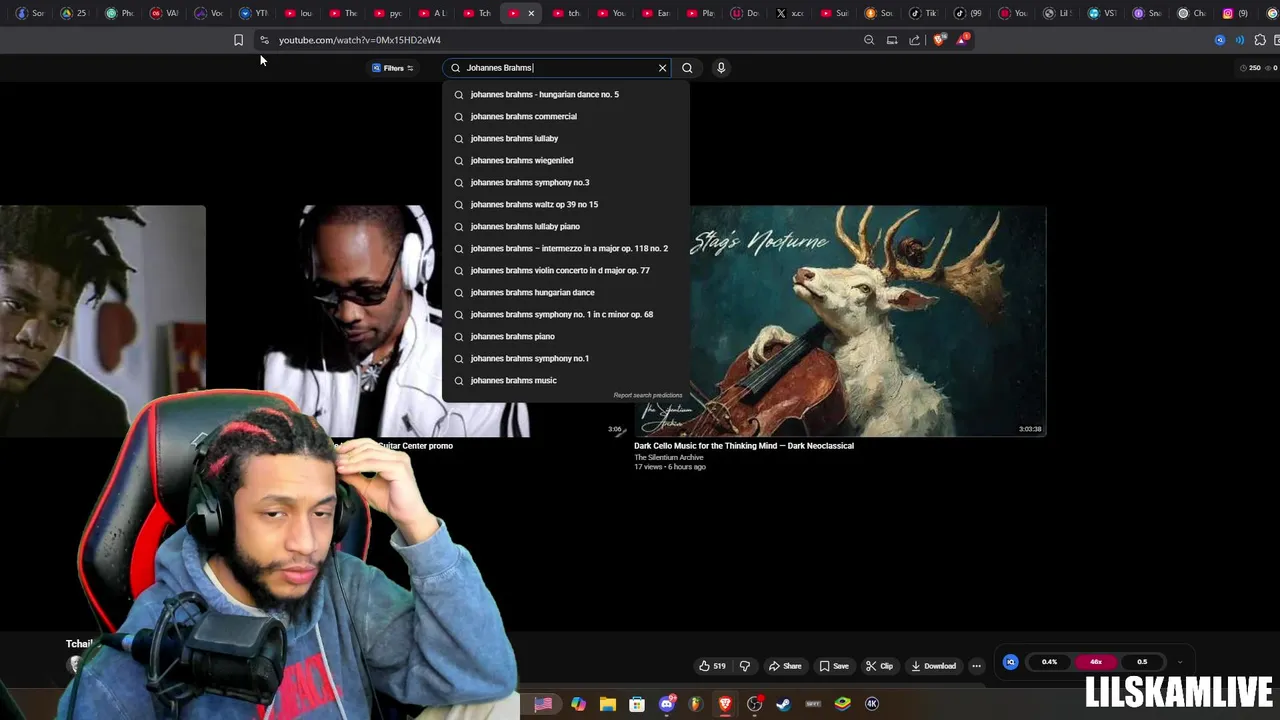1280x720 pixels.
Task: Click the browser share icon
Action: pos(915,40)
